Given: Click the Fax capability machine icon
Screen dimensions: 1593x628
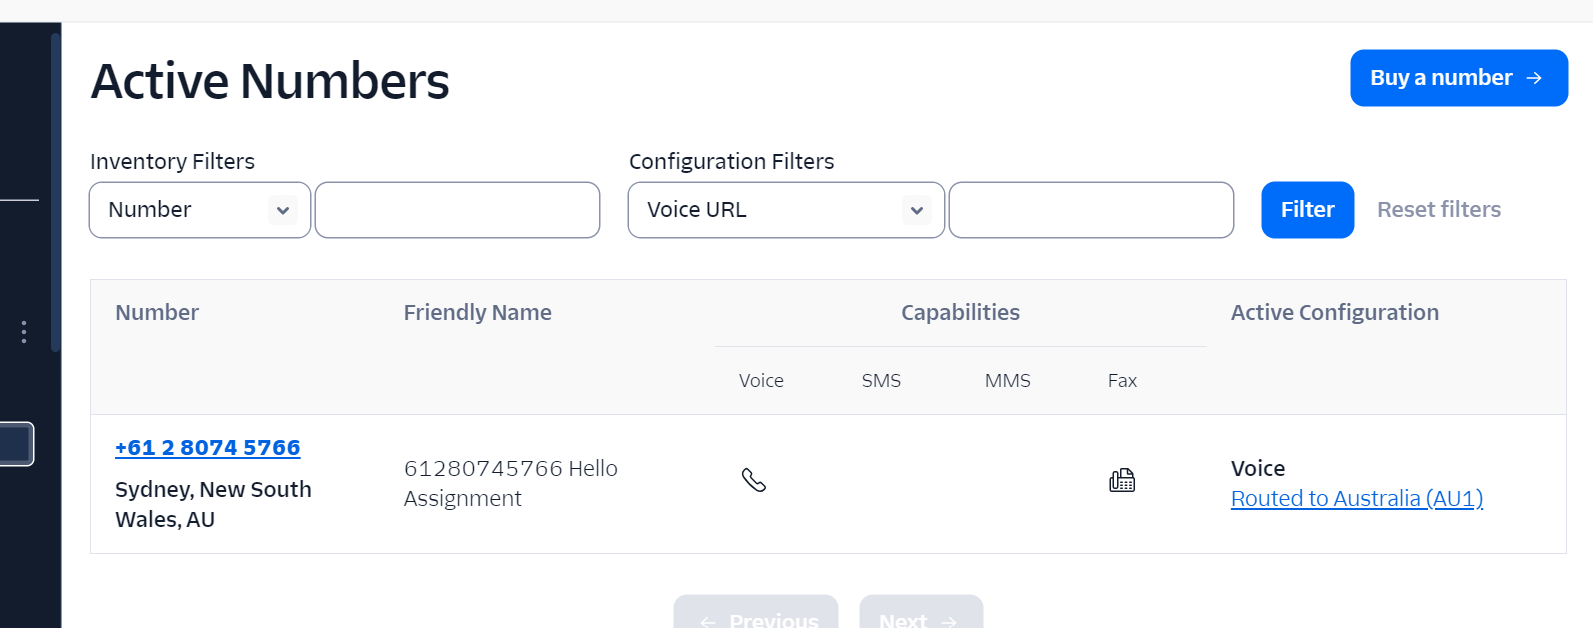Looking at the screenshot, I should click(1122, 481).
